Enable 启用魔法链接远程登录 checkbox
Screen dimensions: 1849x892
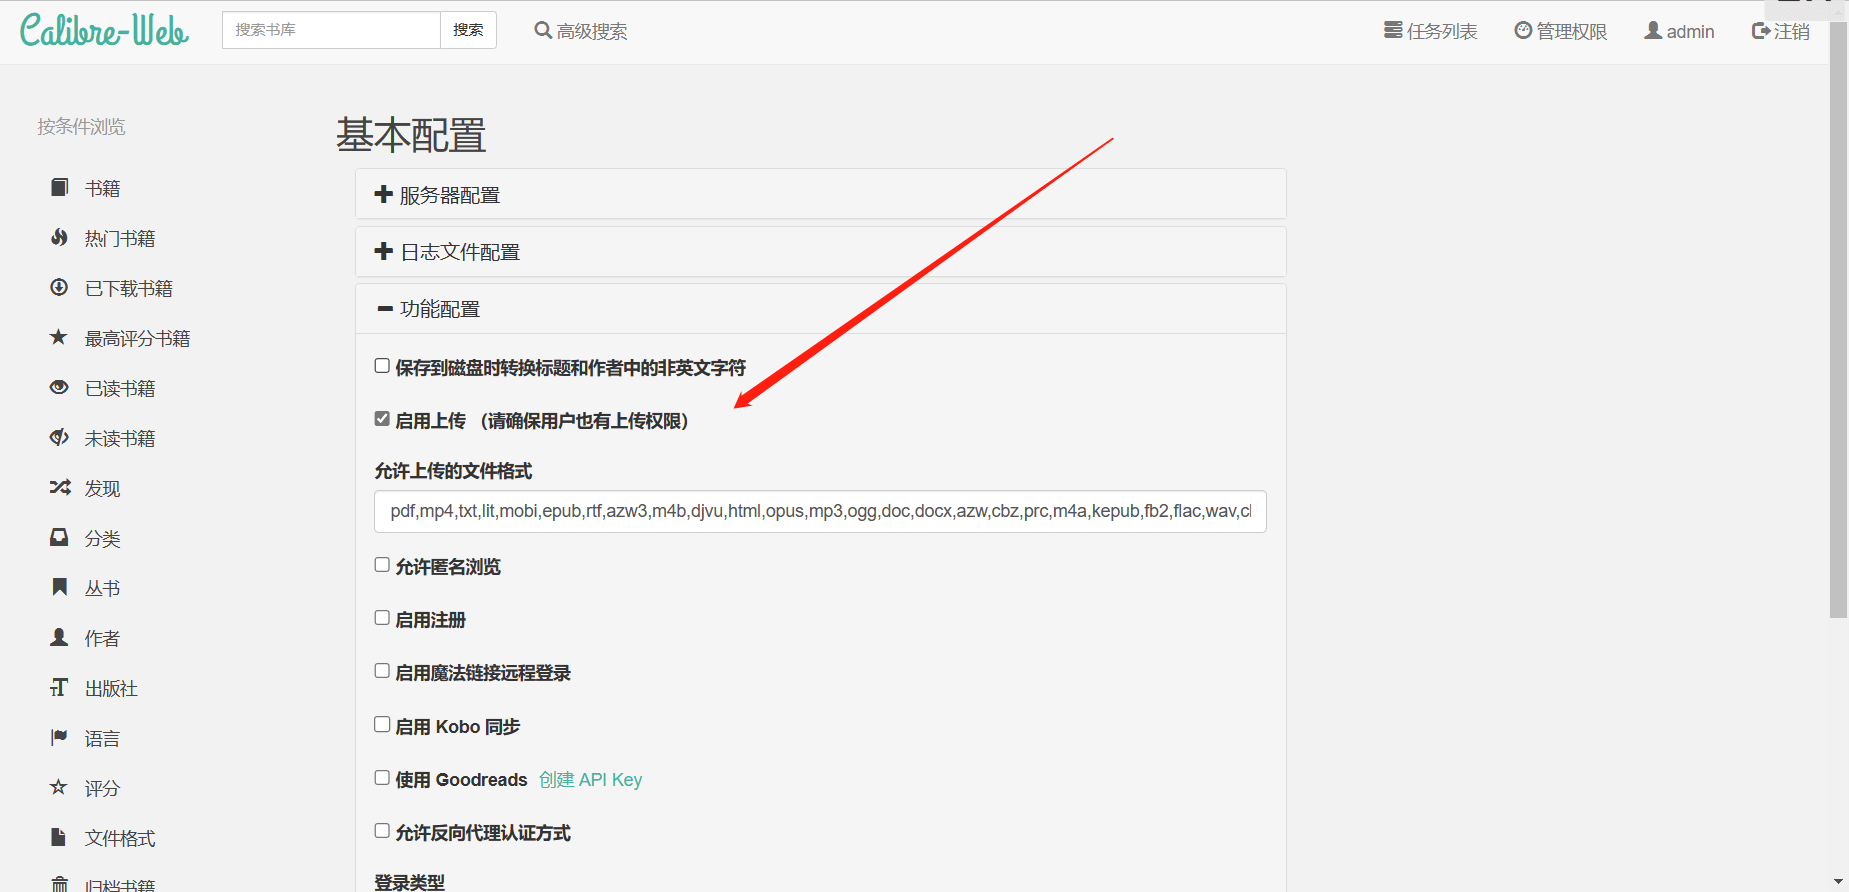382,671
